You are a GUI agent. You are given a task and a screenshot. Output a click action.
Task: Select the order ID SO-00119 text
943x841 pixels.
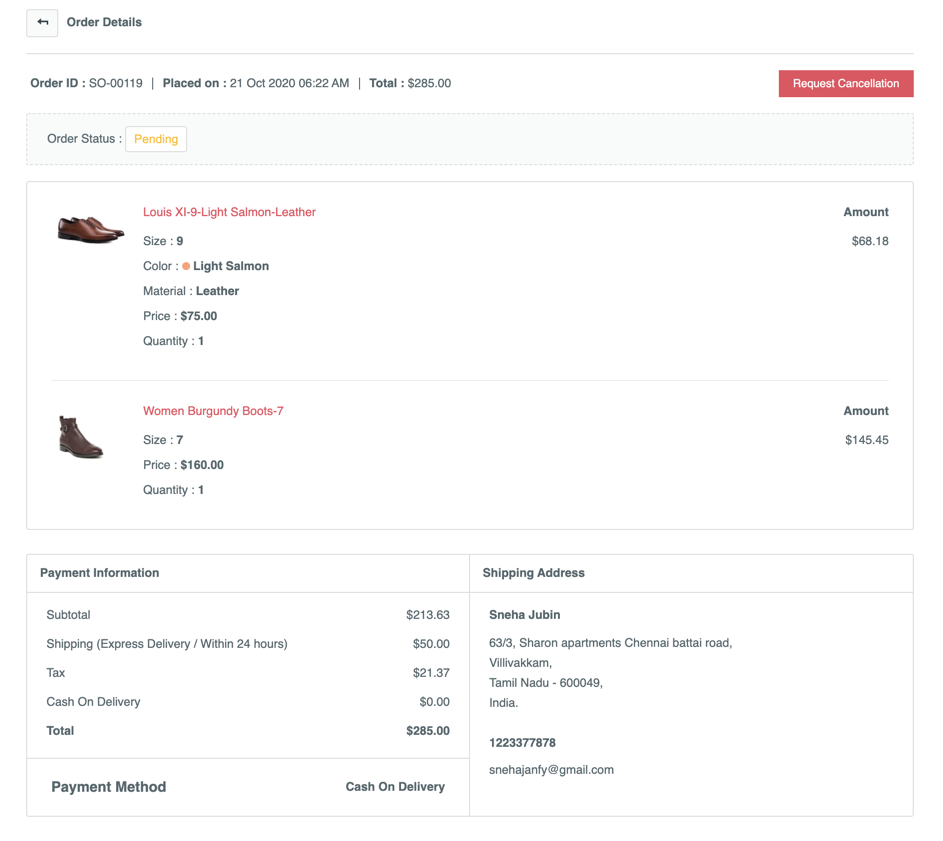tap(115, 84)
